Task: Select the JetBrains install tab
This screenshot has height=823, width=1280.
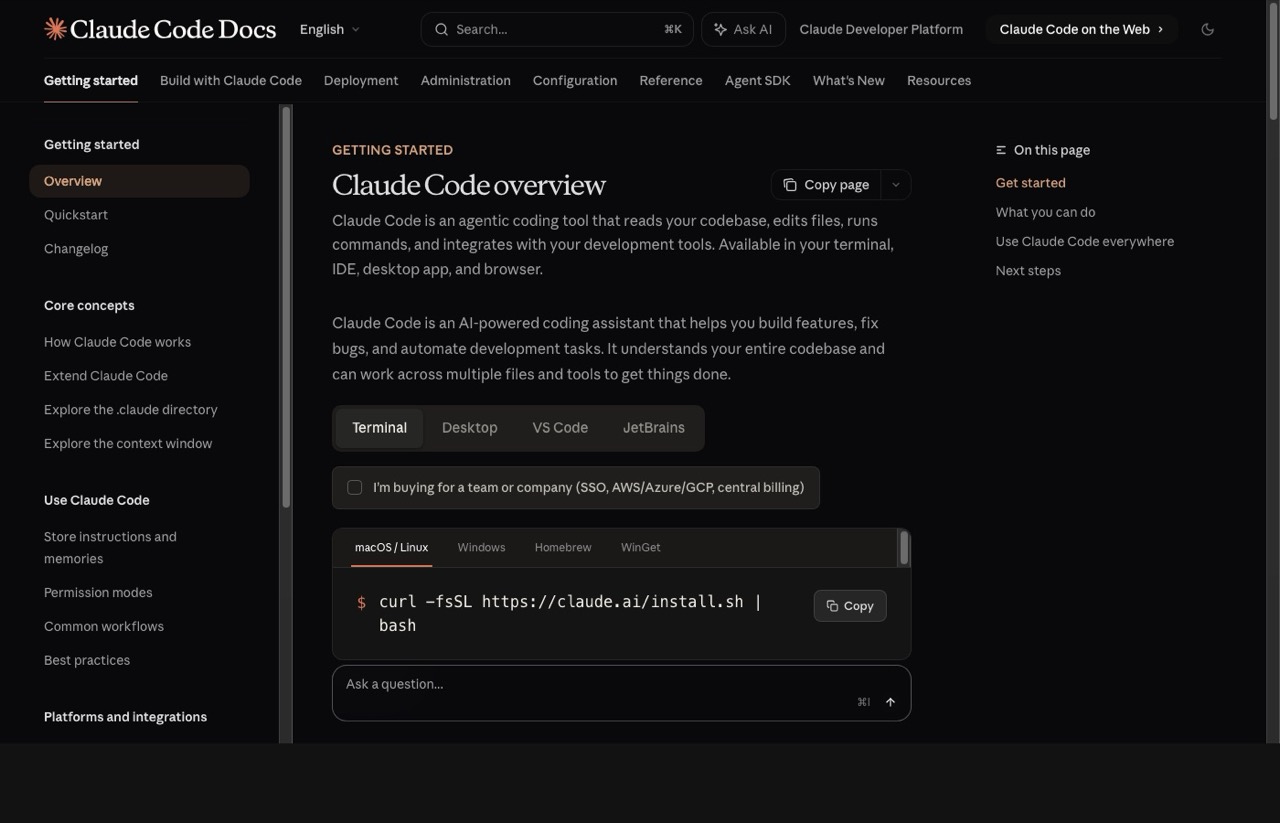Action: (x=654, y=428)
